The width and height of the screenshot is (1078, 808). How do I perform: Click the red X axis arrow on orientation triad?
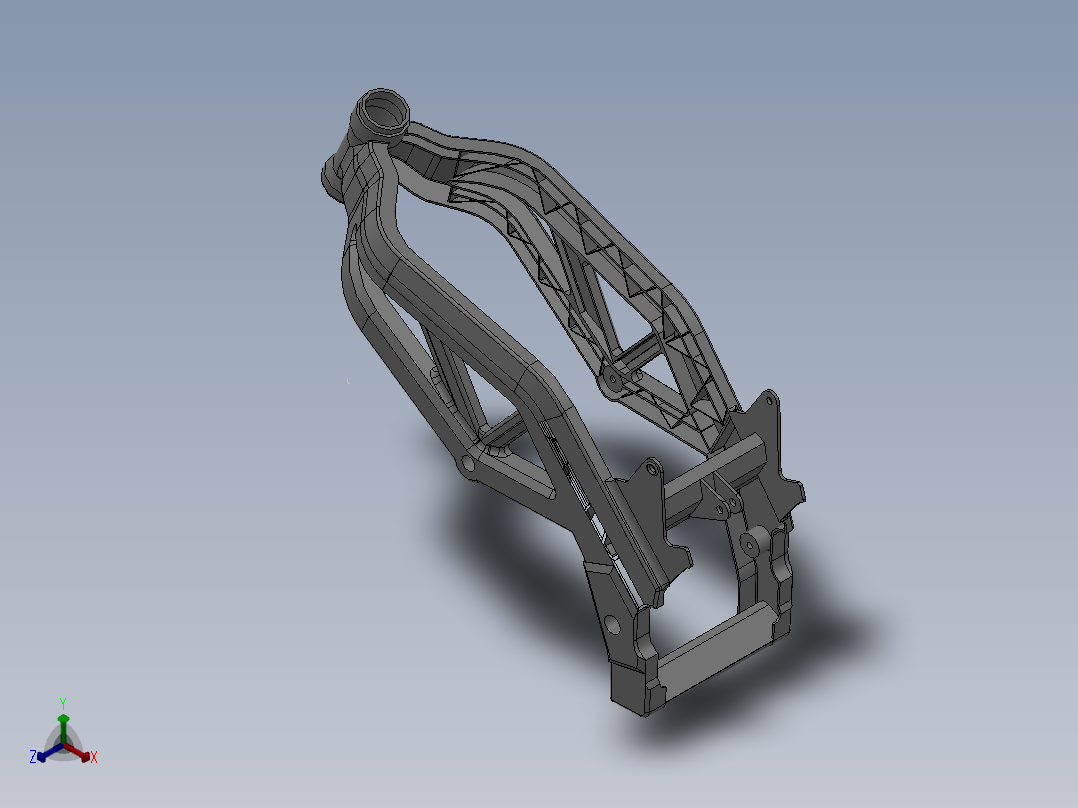(x=85, y=756)
